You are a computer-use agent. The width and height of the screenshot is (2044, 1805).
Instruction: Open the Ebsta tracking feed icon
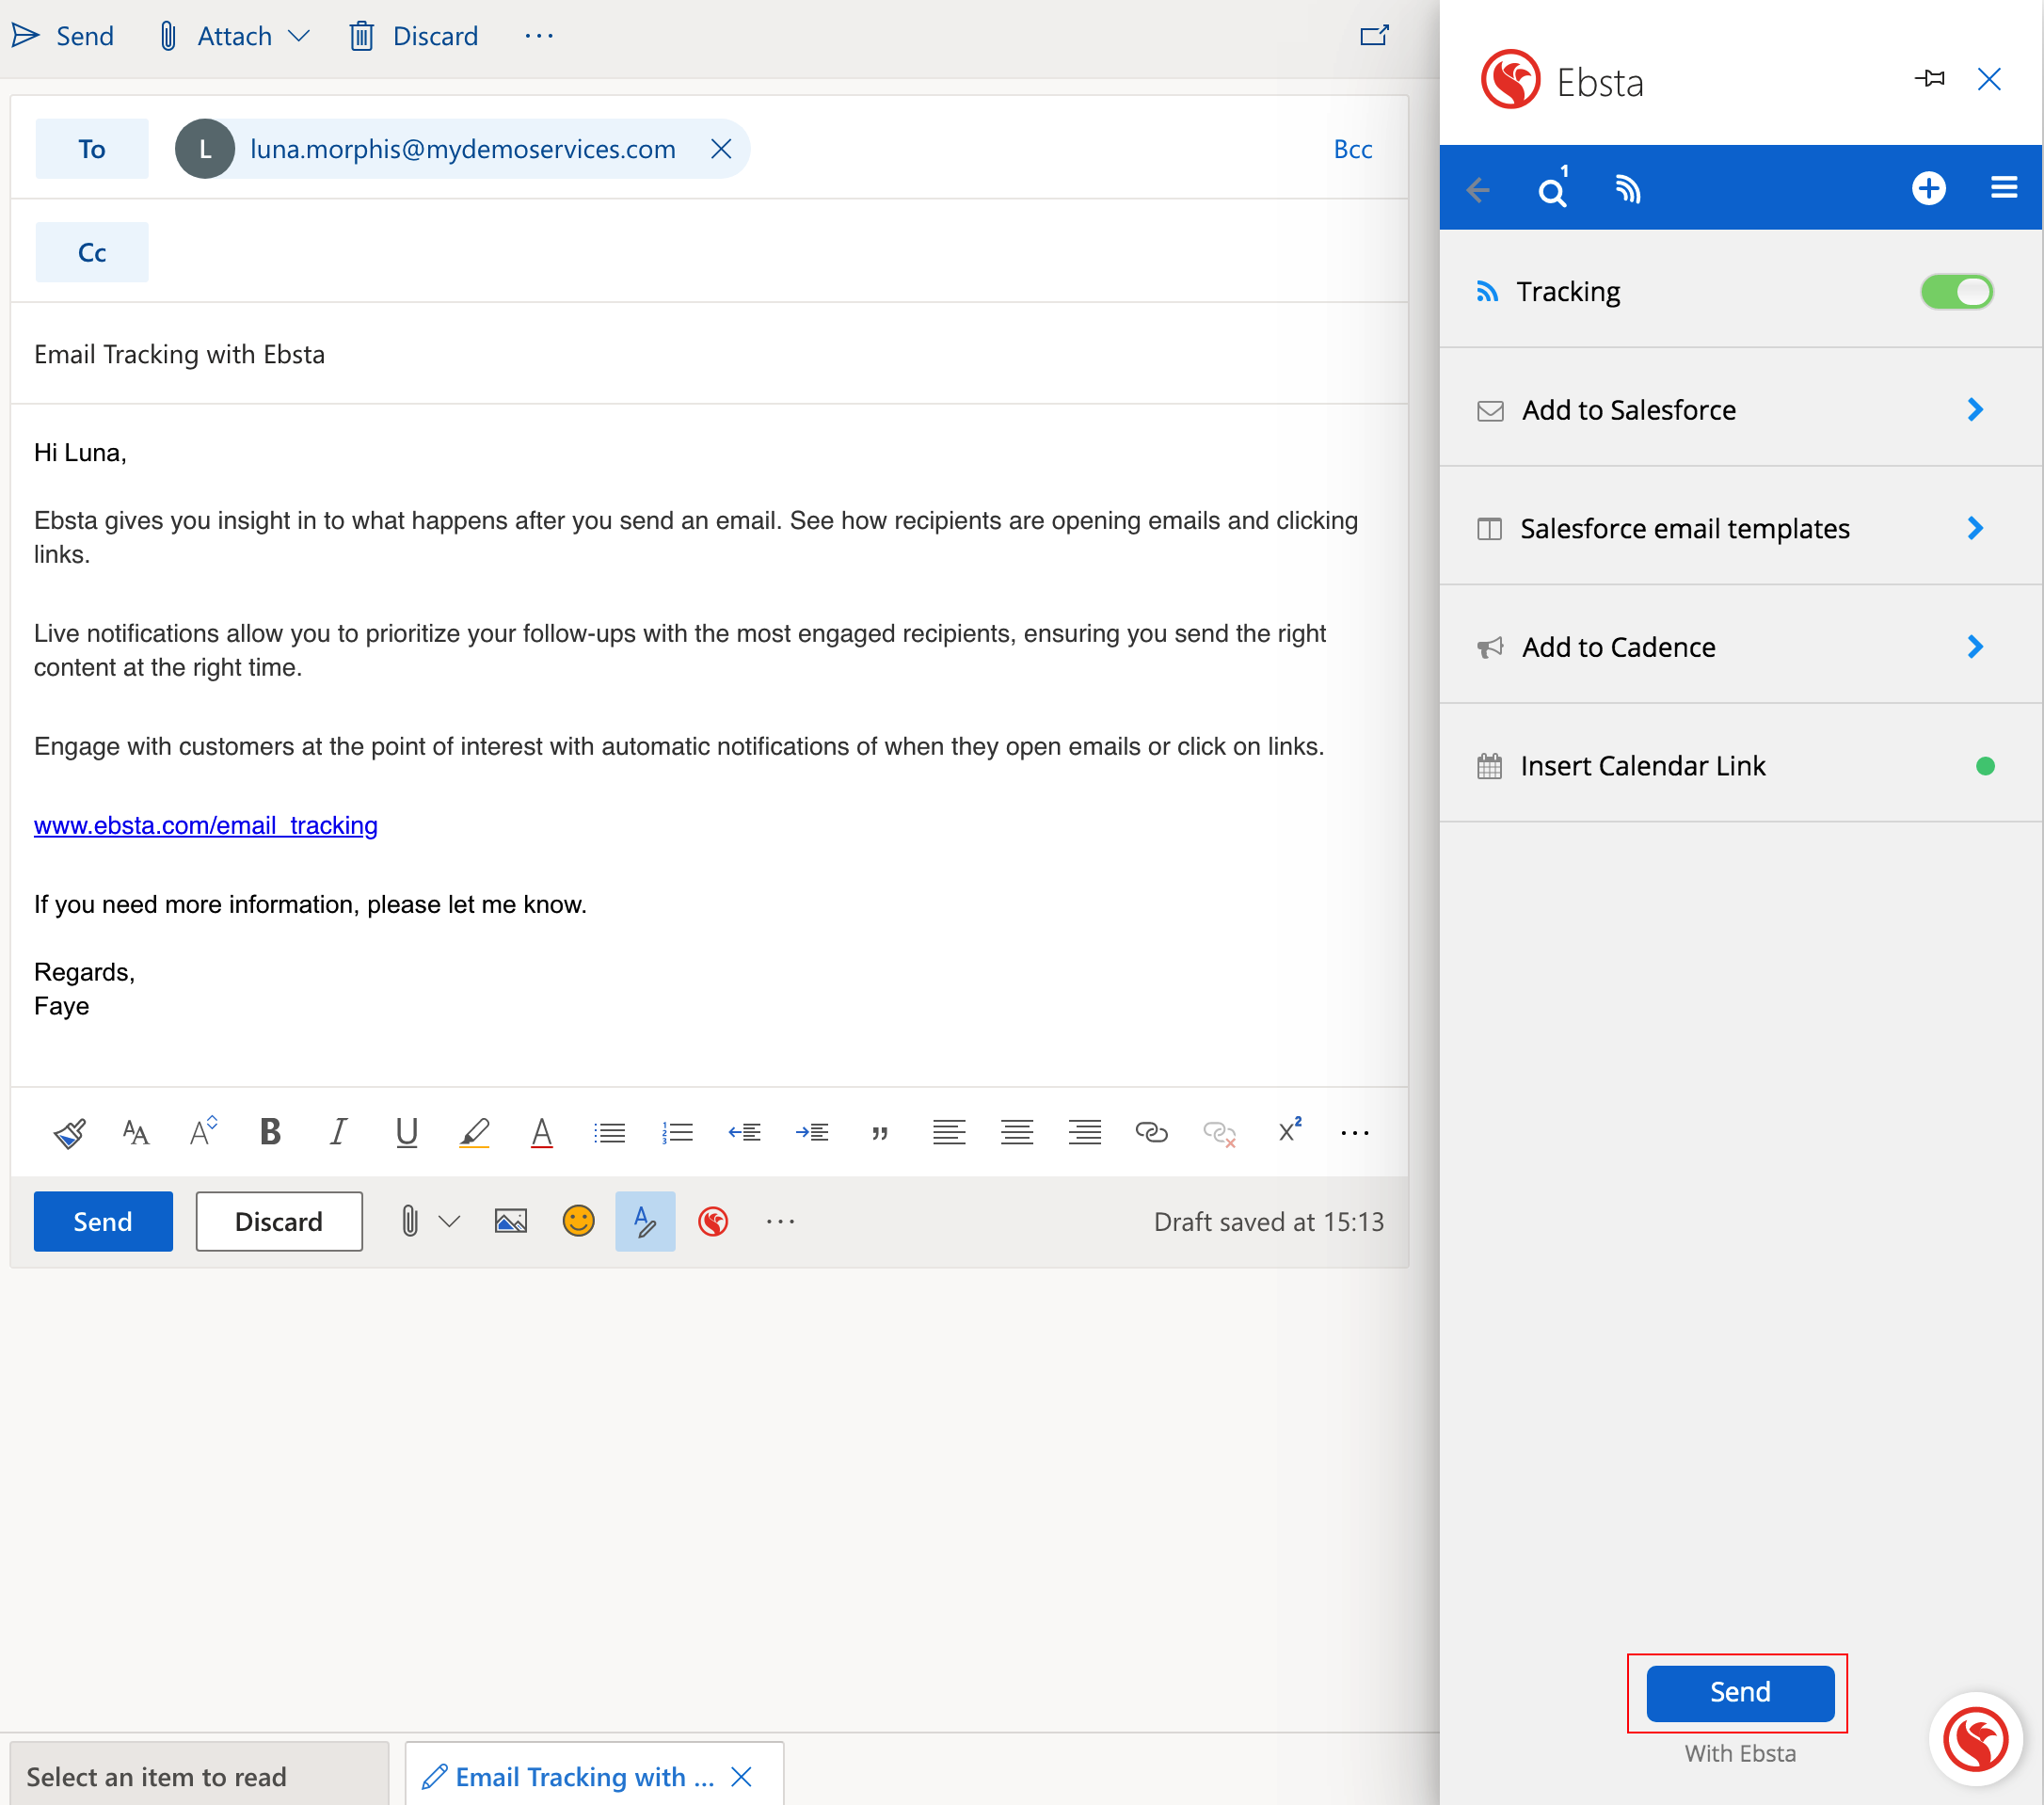pyautogui.click(x=1627, y=189)
